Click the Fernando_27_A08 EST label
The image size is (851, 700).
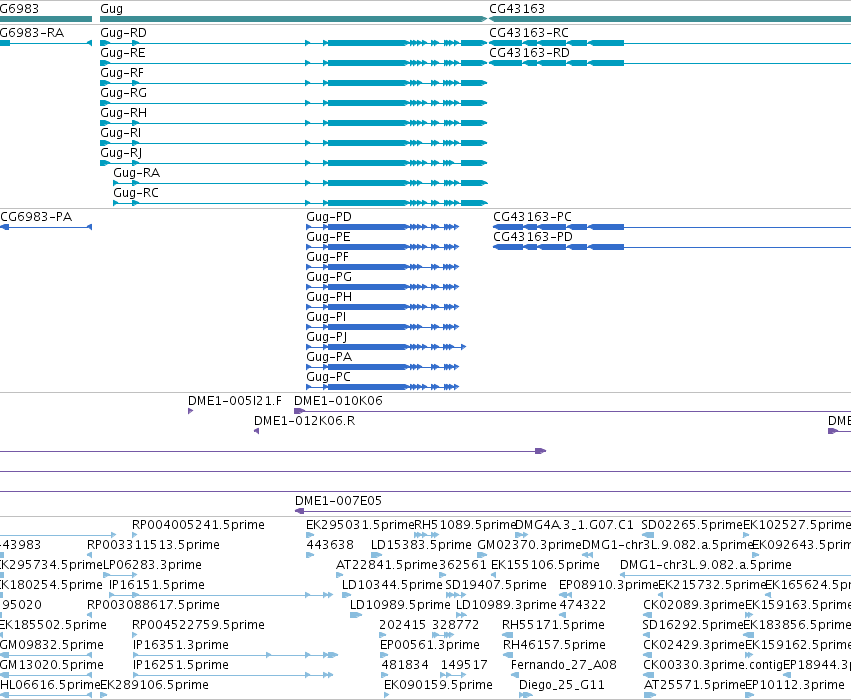click(x=564, y=665)
